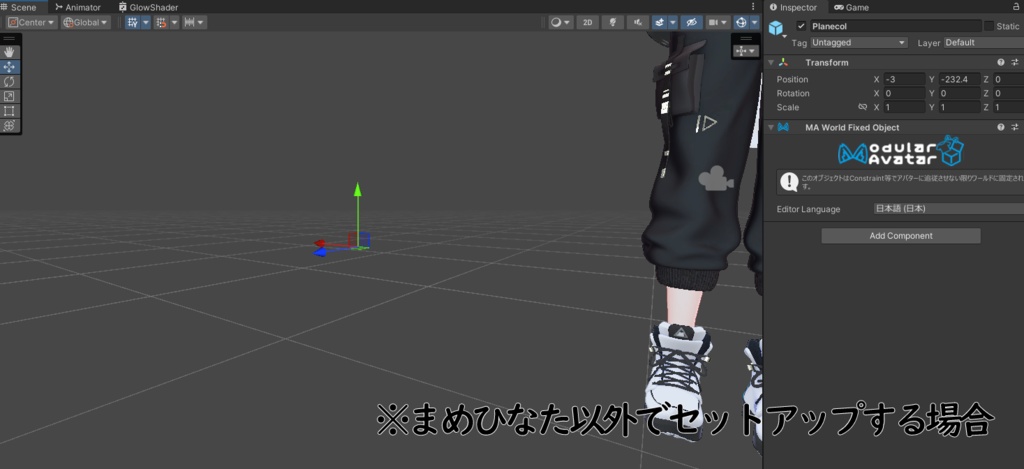The height and width of the screenshot is (469, 1024).
Task: Click the green Y-axis gizmo arrow
Action: click(x=357, y=190)
